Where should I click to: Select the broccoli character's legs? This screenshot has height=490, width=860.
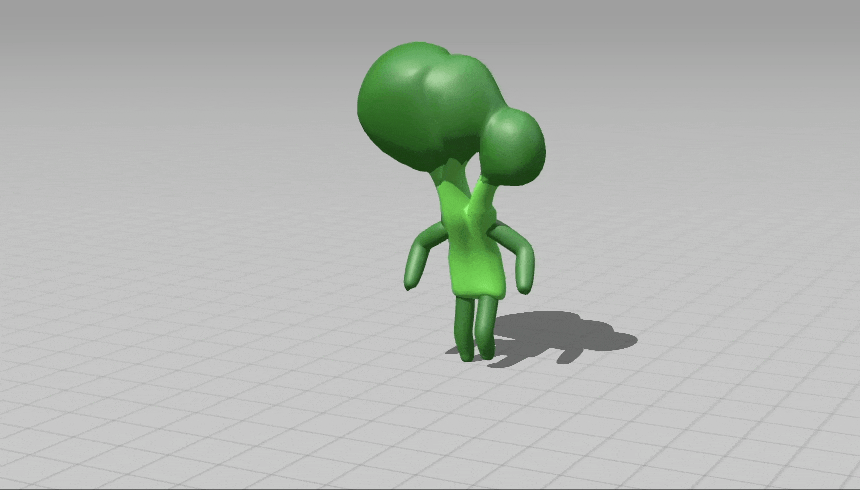[475, 328]
